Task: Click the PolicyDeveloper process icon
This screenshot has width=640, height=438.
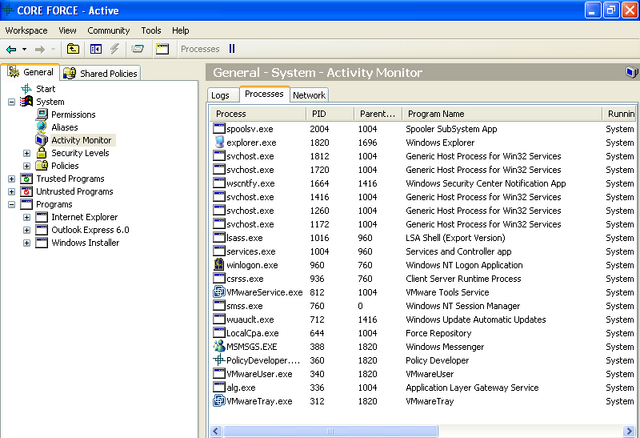Action: [x=219, y=360]
